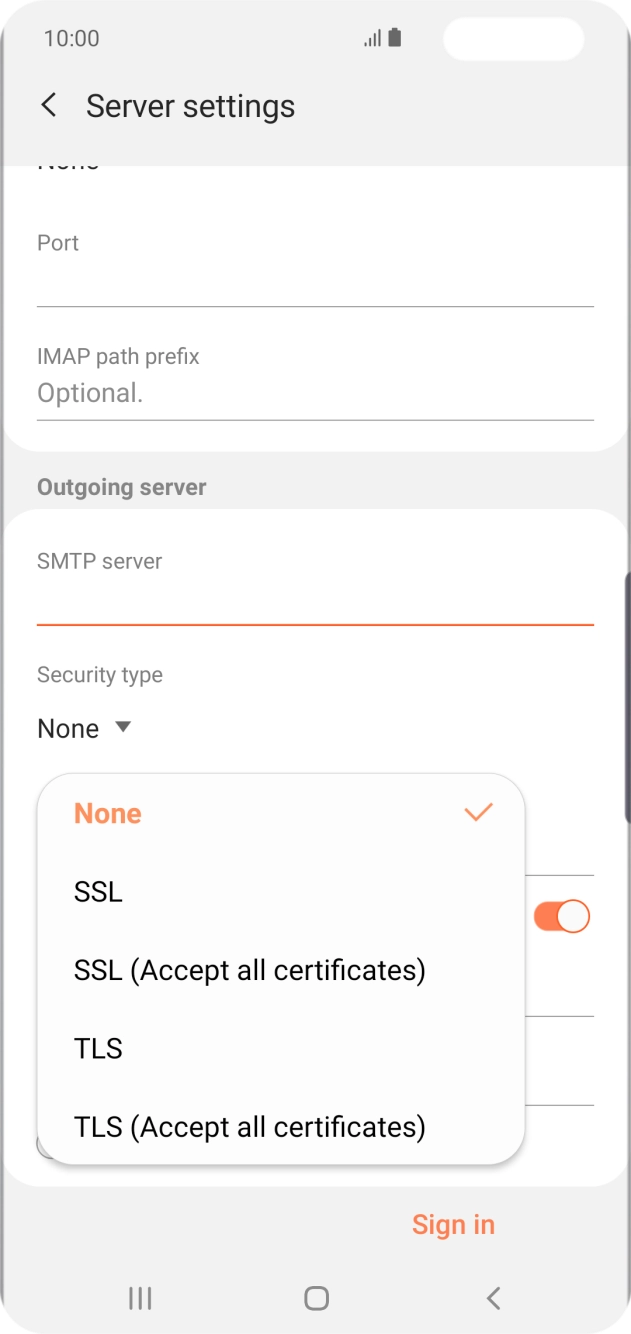Click the battery icon in status bar
Image resolution: width=631 pixels, height=1334 pixels.
coord(396,37)
